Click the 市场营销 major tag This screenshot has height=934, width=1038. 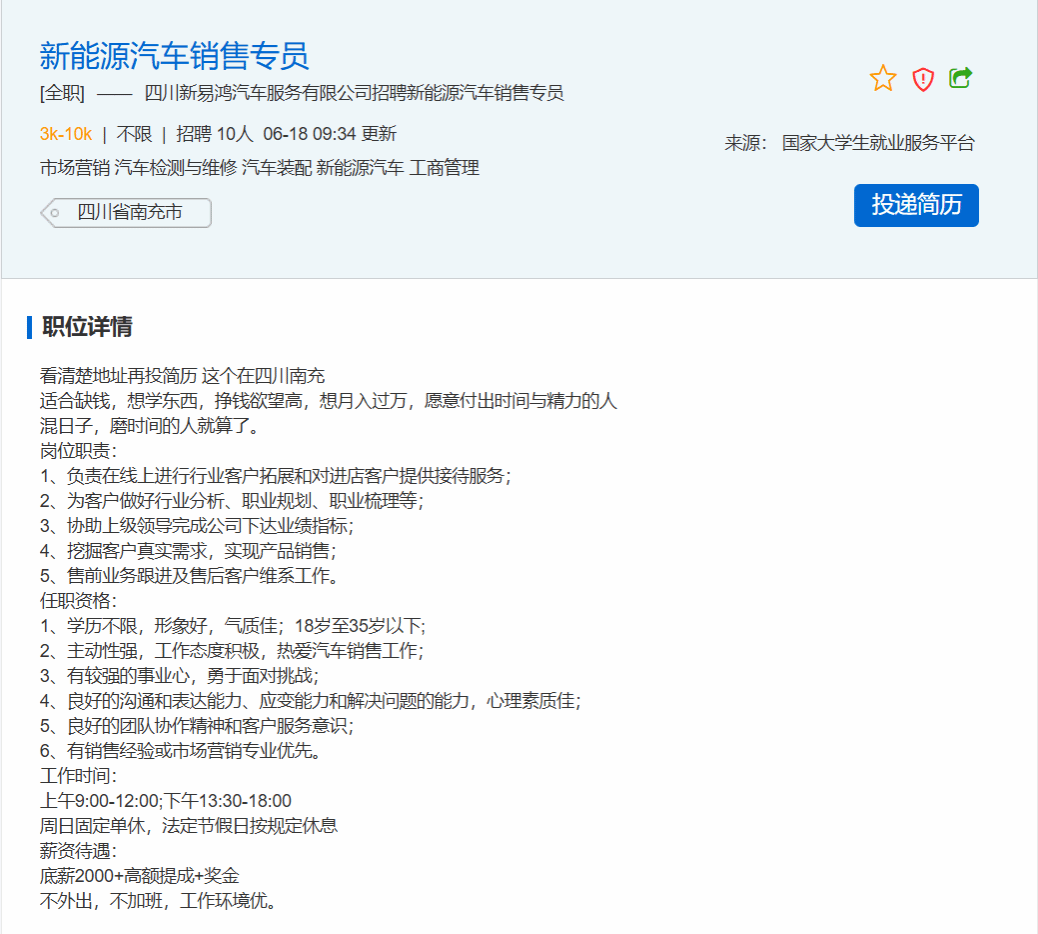[75, 168]
